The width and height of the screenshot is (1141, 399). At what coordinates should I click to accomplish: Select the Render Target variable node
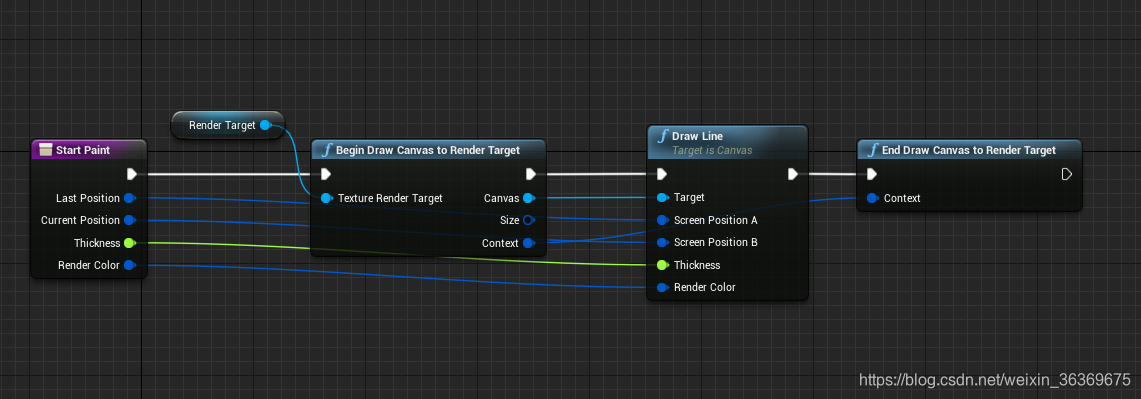[228, 125]
